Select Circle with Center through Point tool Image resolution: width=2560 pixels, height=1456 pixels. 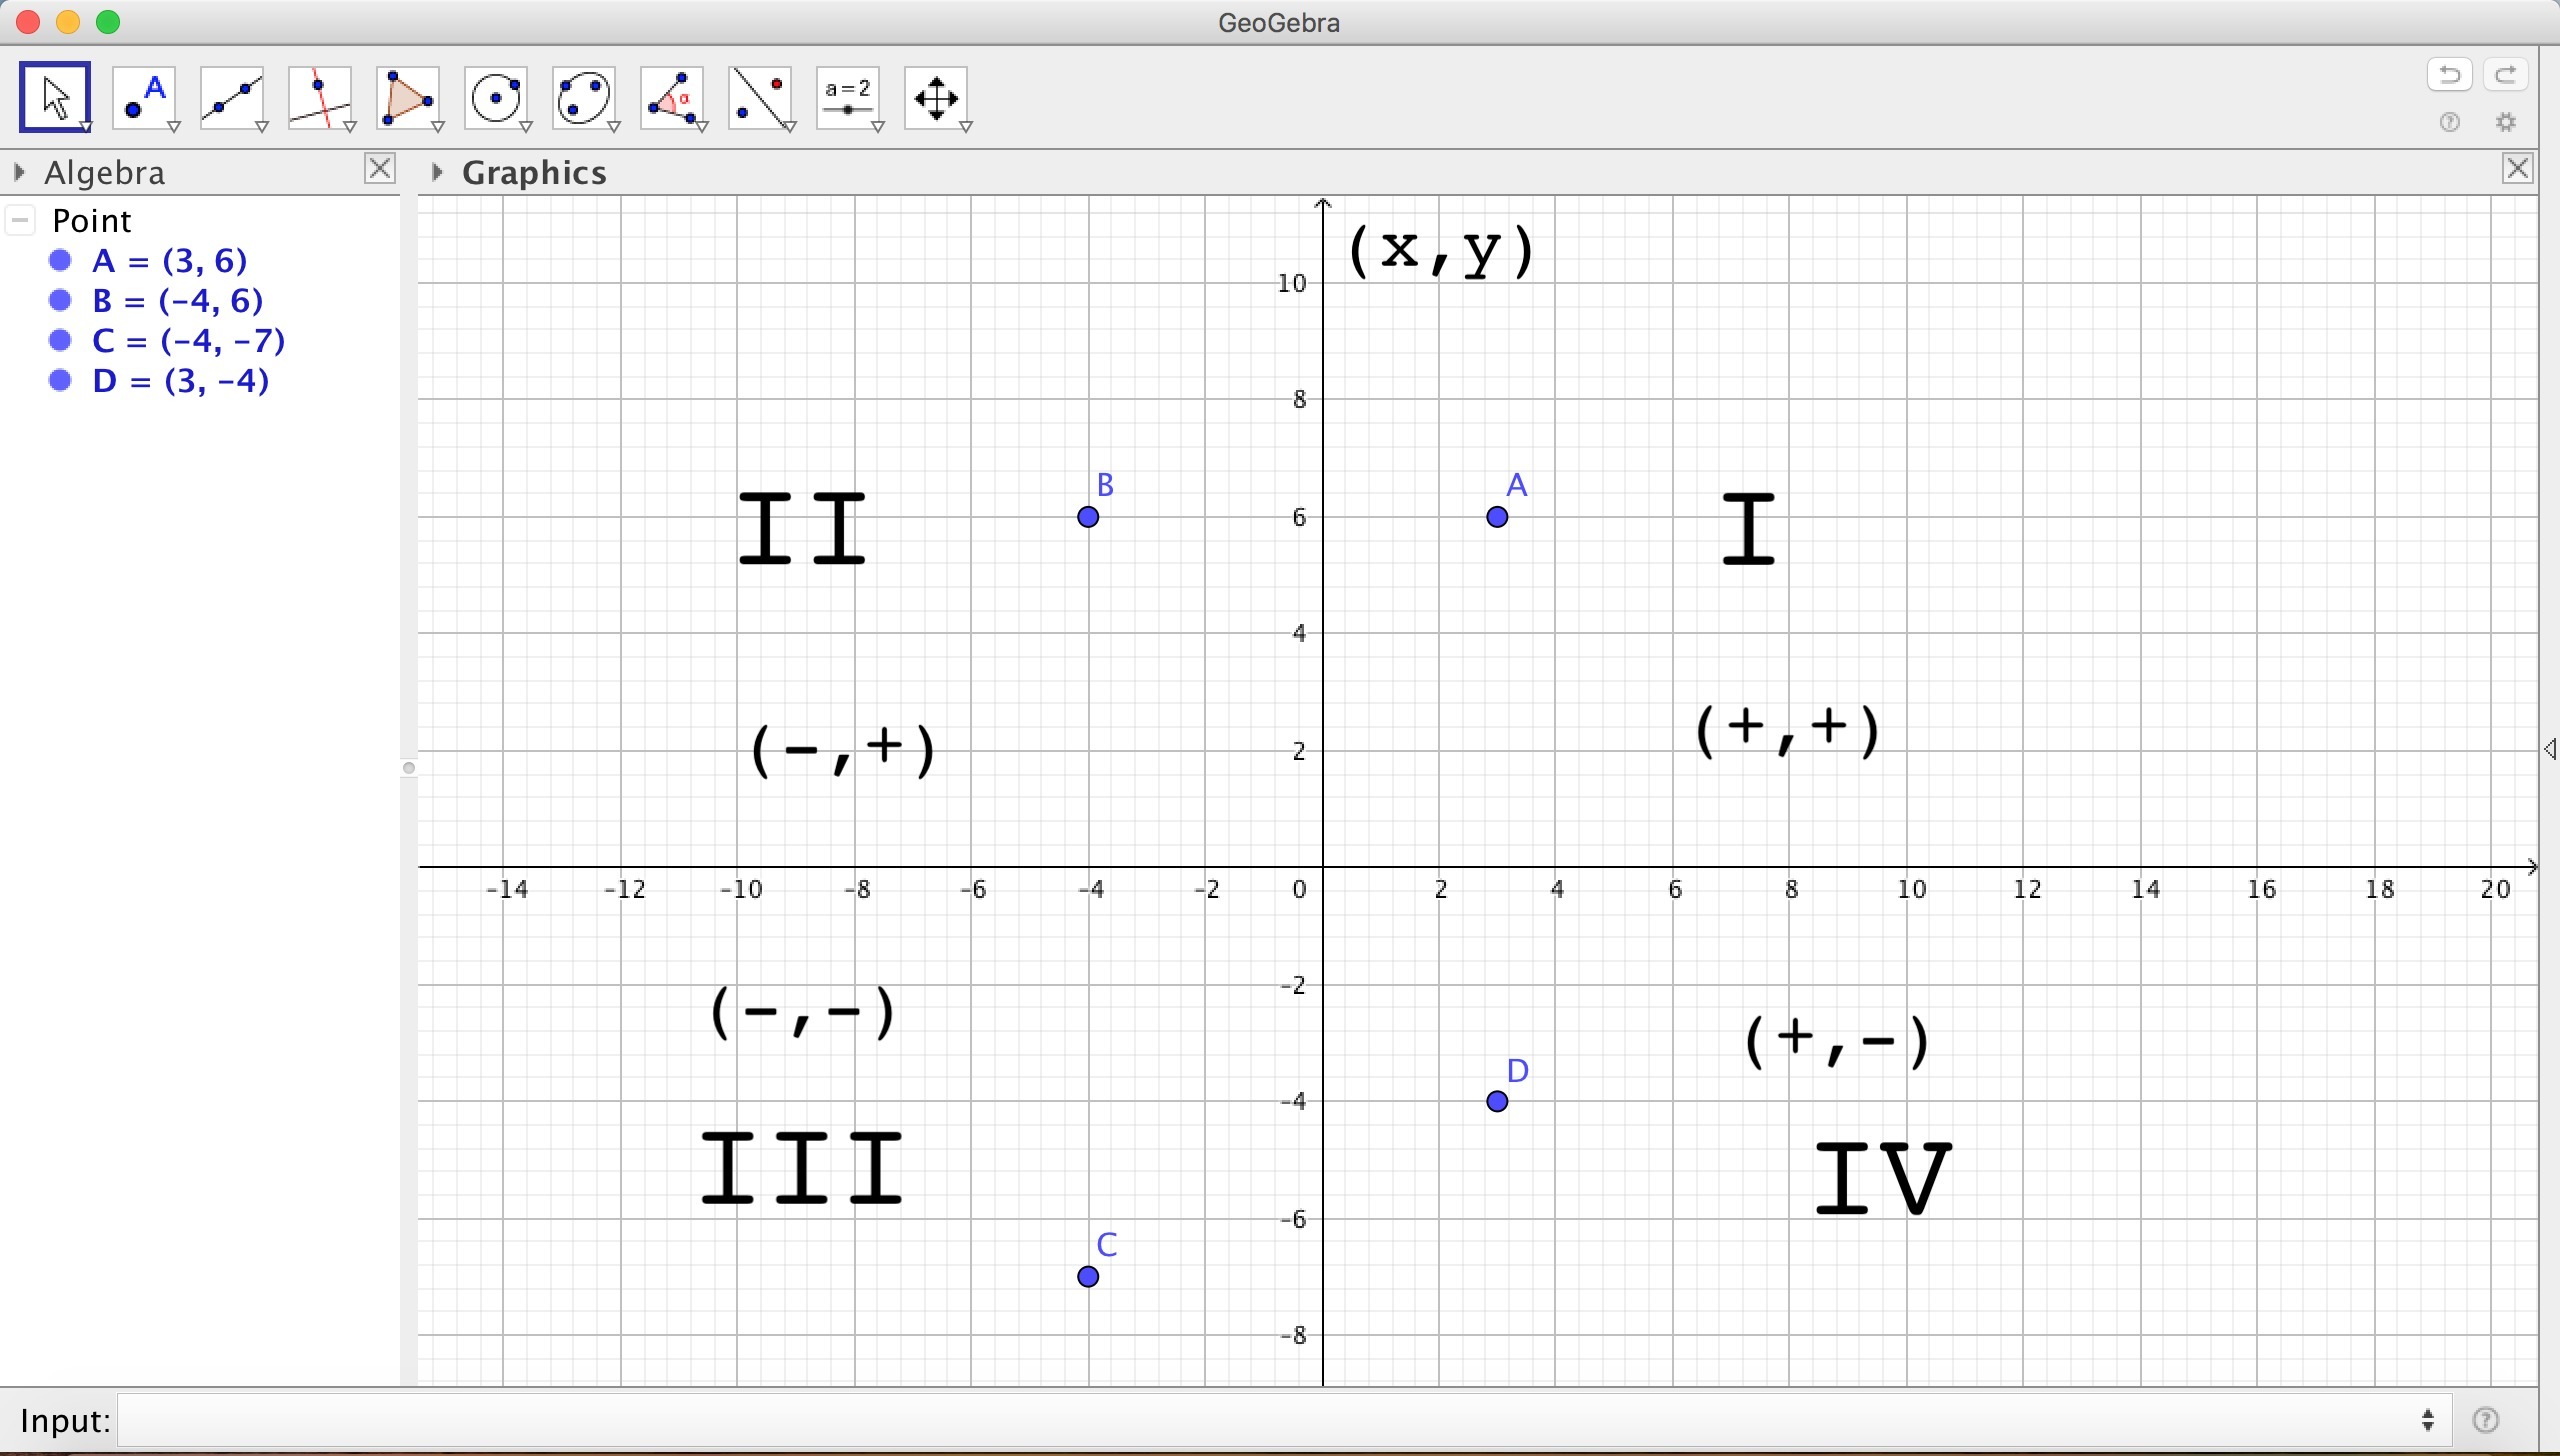tap(497, 98)
